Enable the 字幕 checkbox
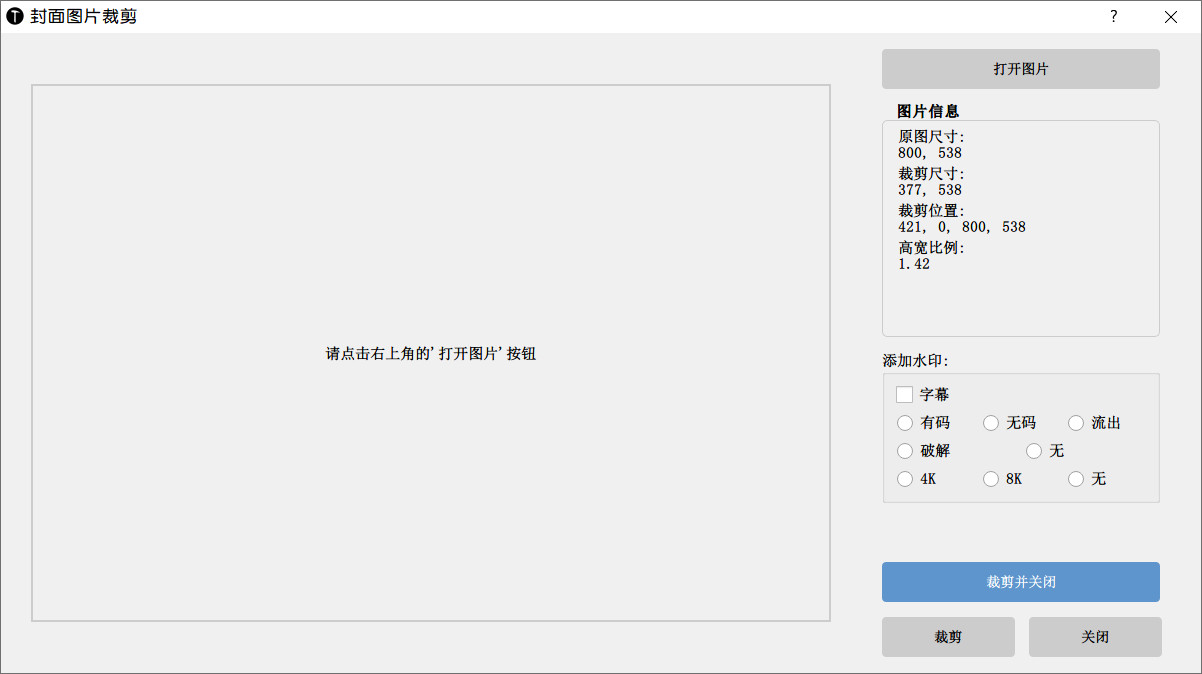Screen dimensions: 1202x674 pyautogui.click(x=905, y=395)
